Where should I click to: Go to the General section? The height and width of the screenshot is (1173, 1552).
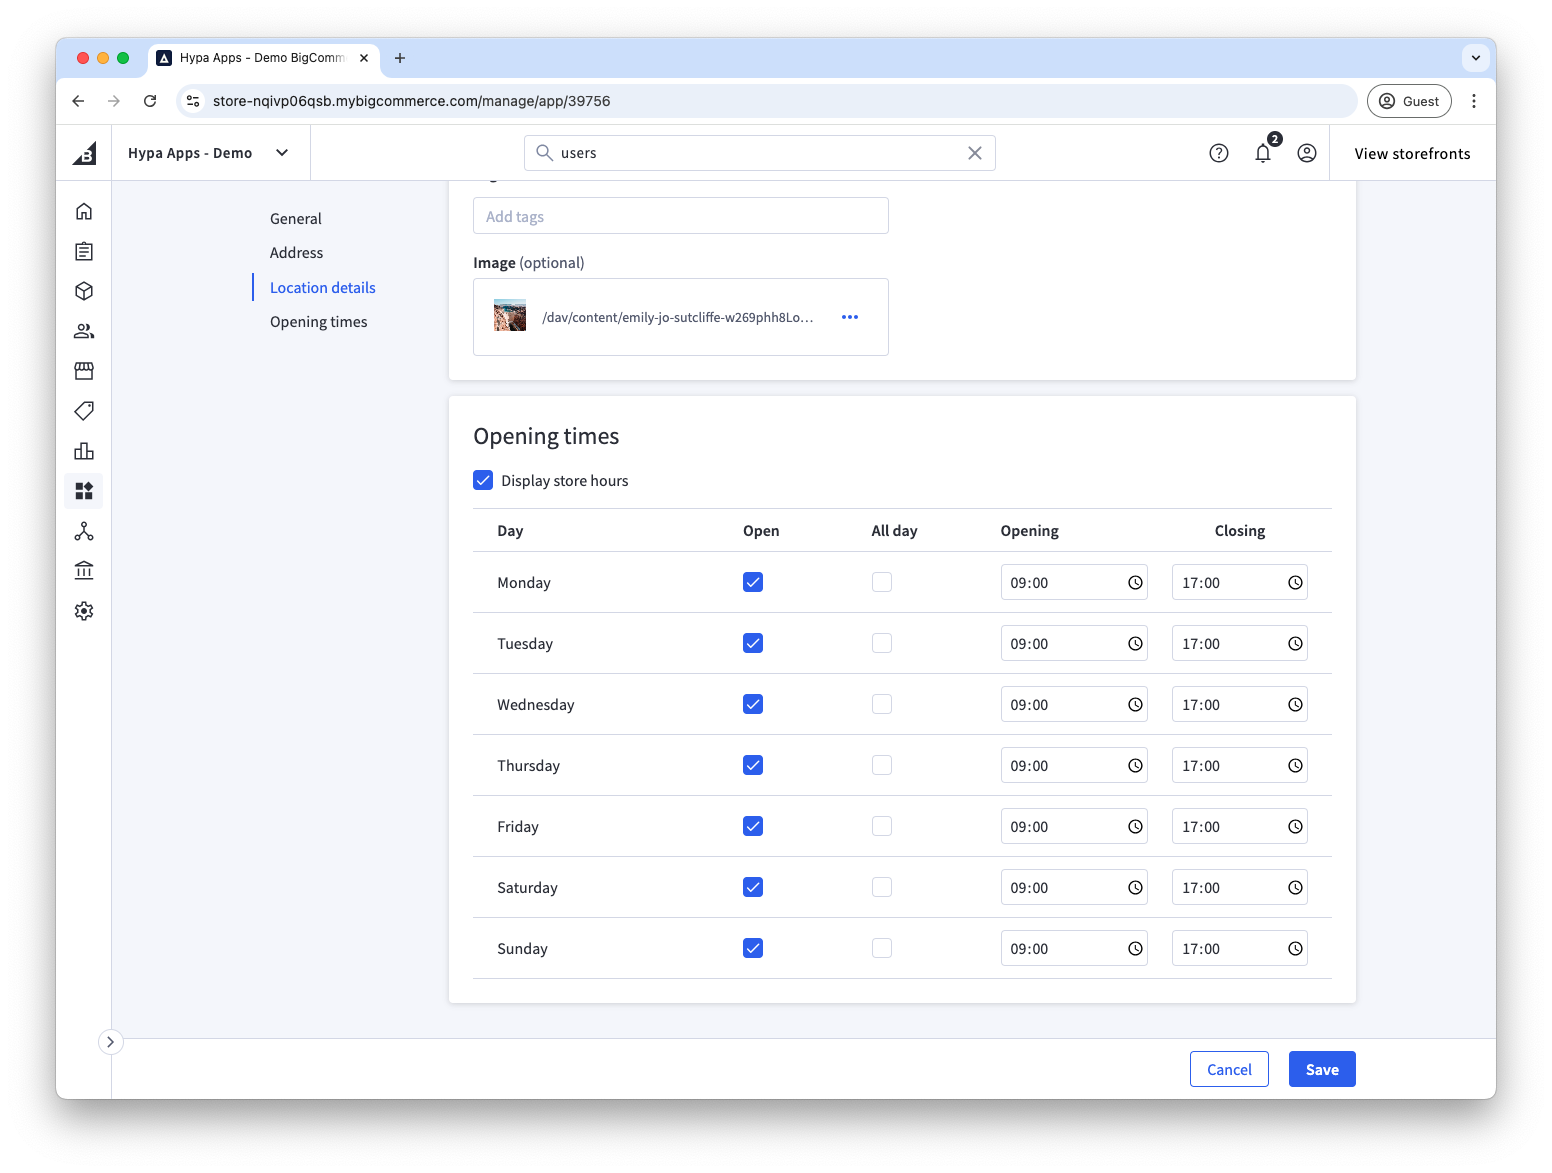coord(296,219)
